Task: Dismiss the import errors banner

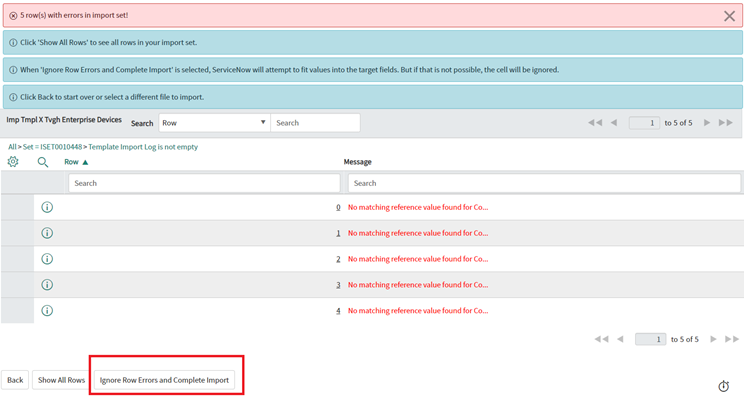Action: click(729, 16)
